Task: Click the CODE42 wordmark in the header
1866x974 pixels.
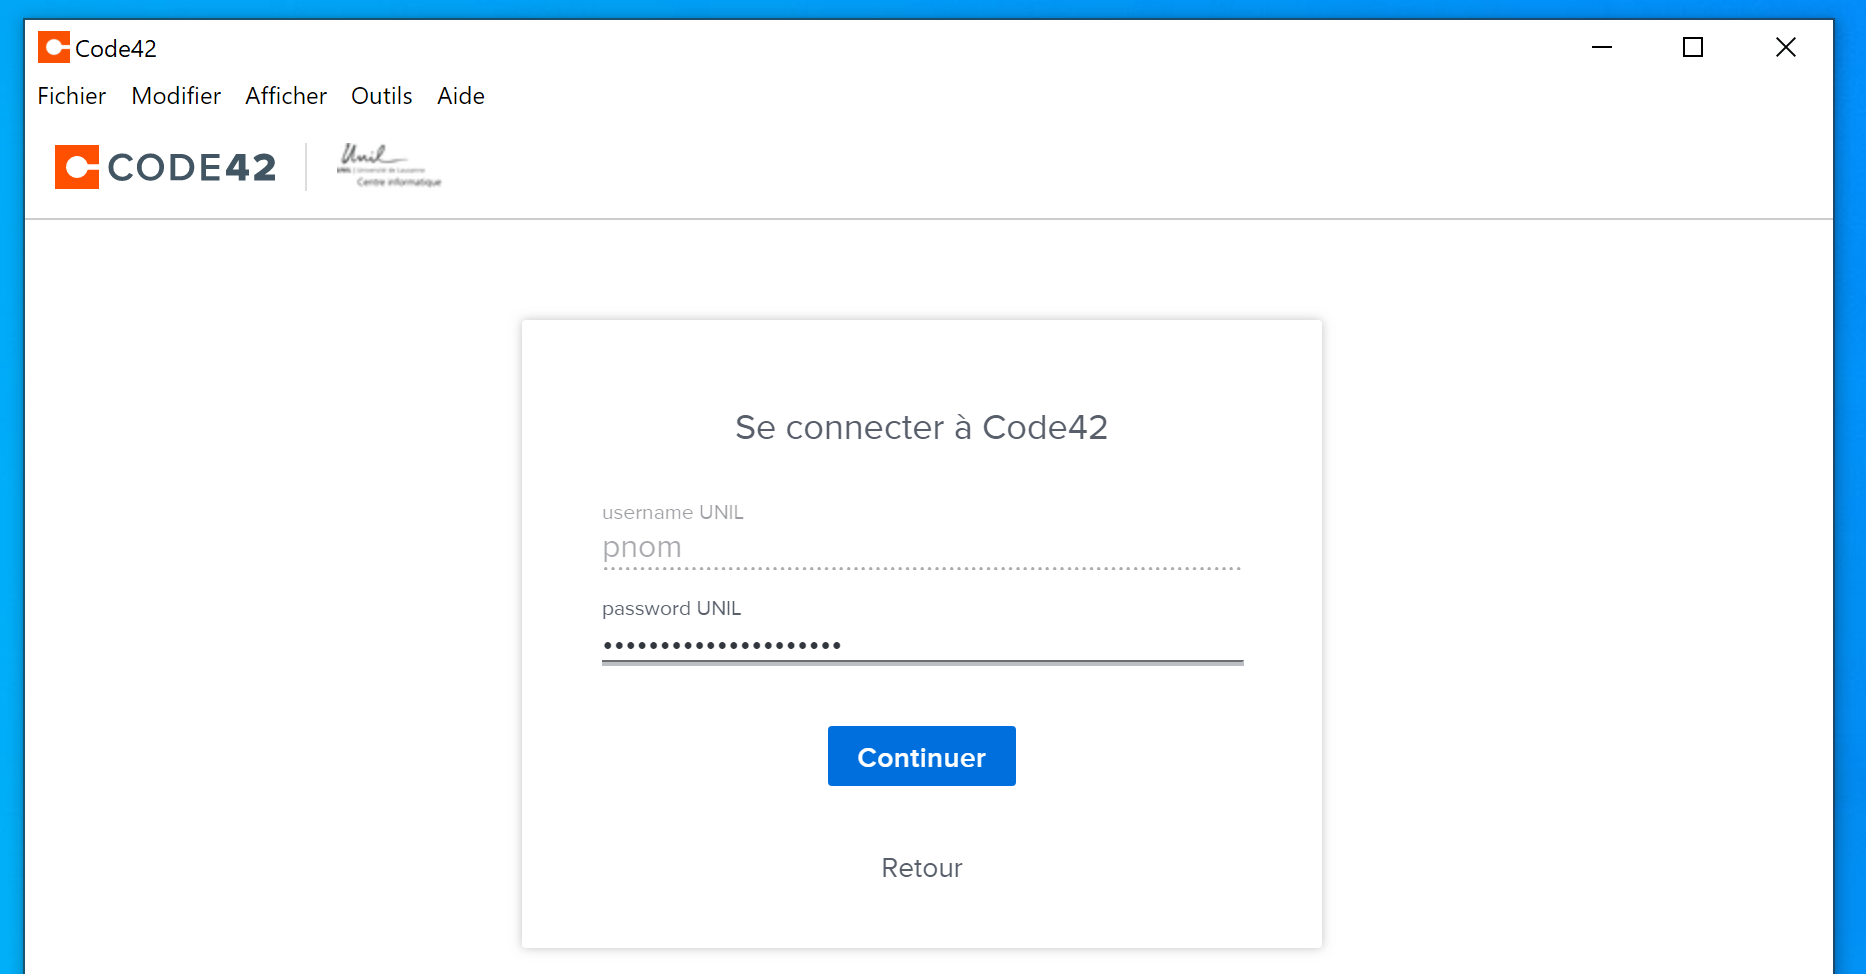Action: click(192, 167)
